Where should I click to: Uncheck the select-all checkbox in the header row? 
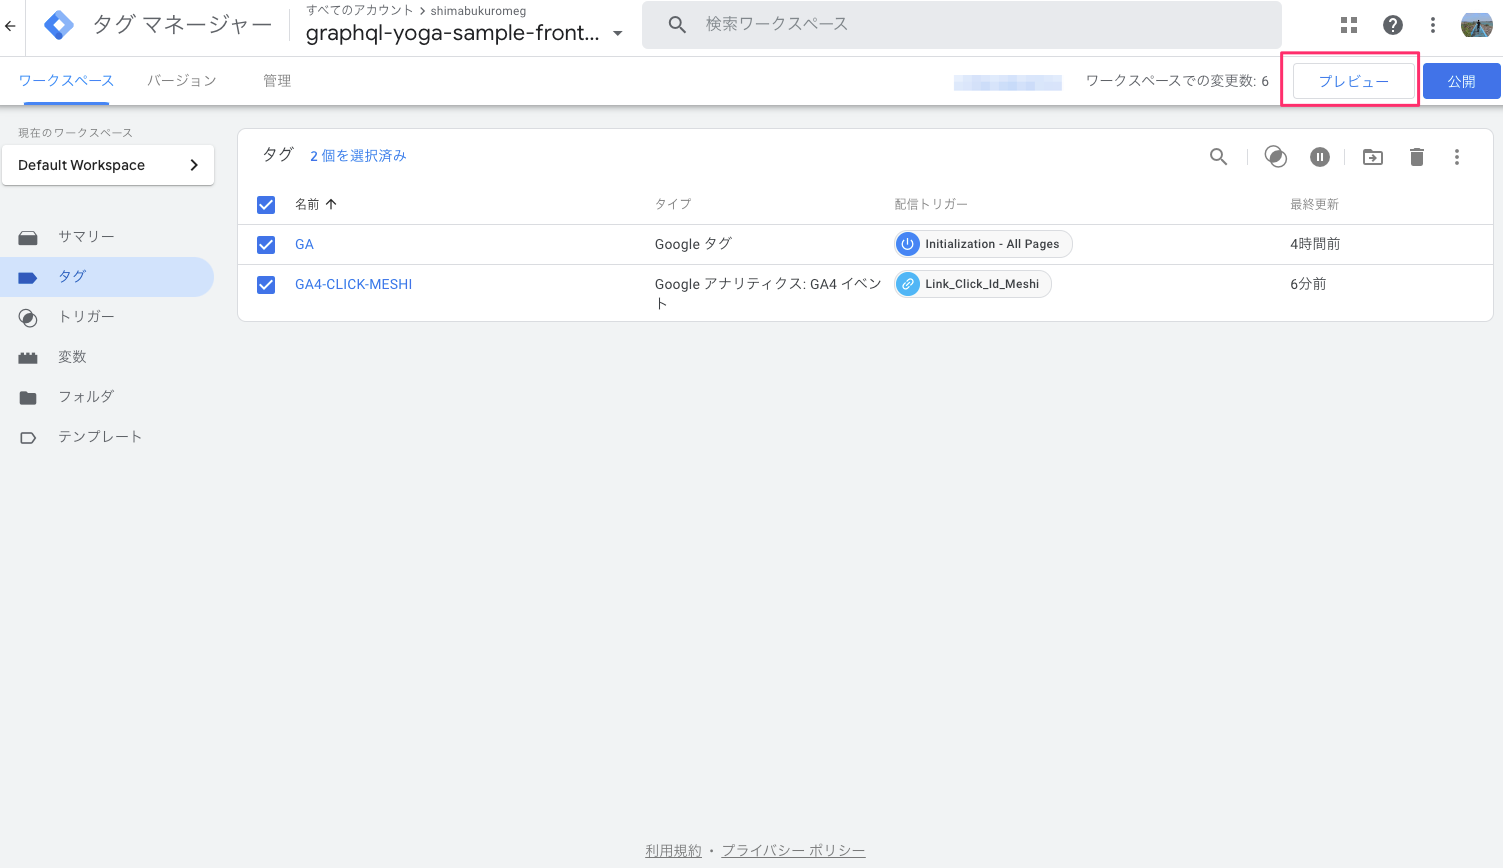point(265,204)
